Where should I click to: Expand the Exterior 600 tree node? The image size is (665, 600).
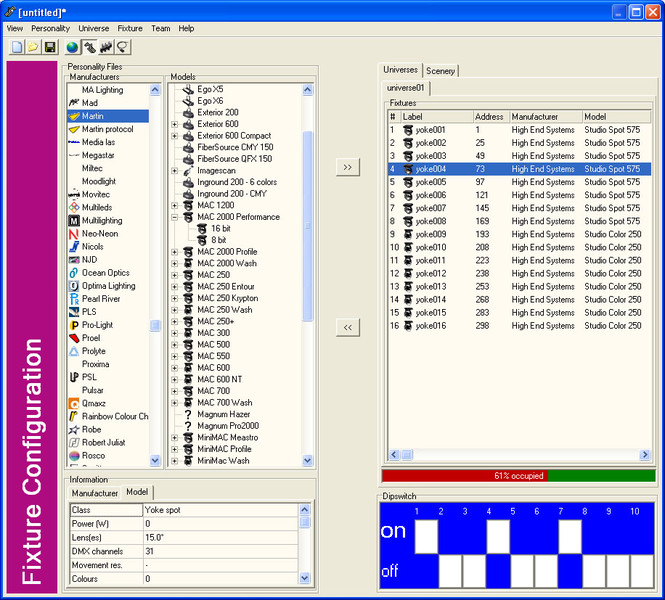(x=174, y=124)
